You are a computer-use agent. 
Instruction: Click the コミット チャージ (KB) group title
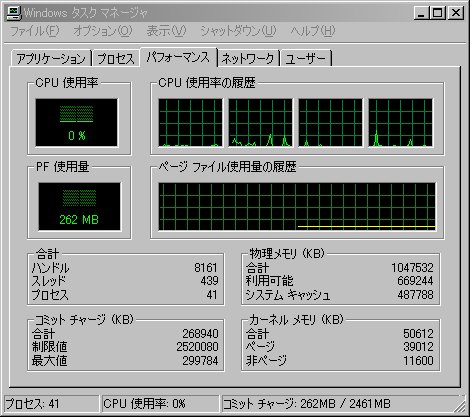(84, 320)
